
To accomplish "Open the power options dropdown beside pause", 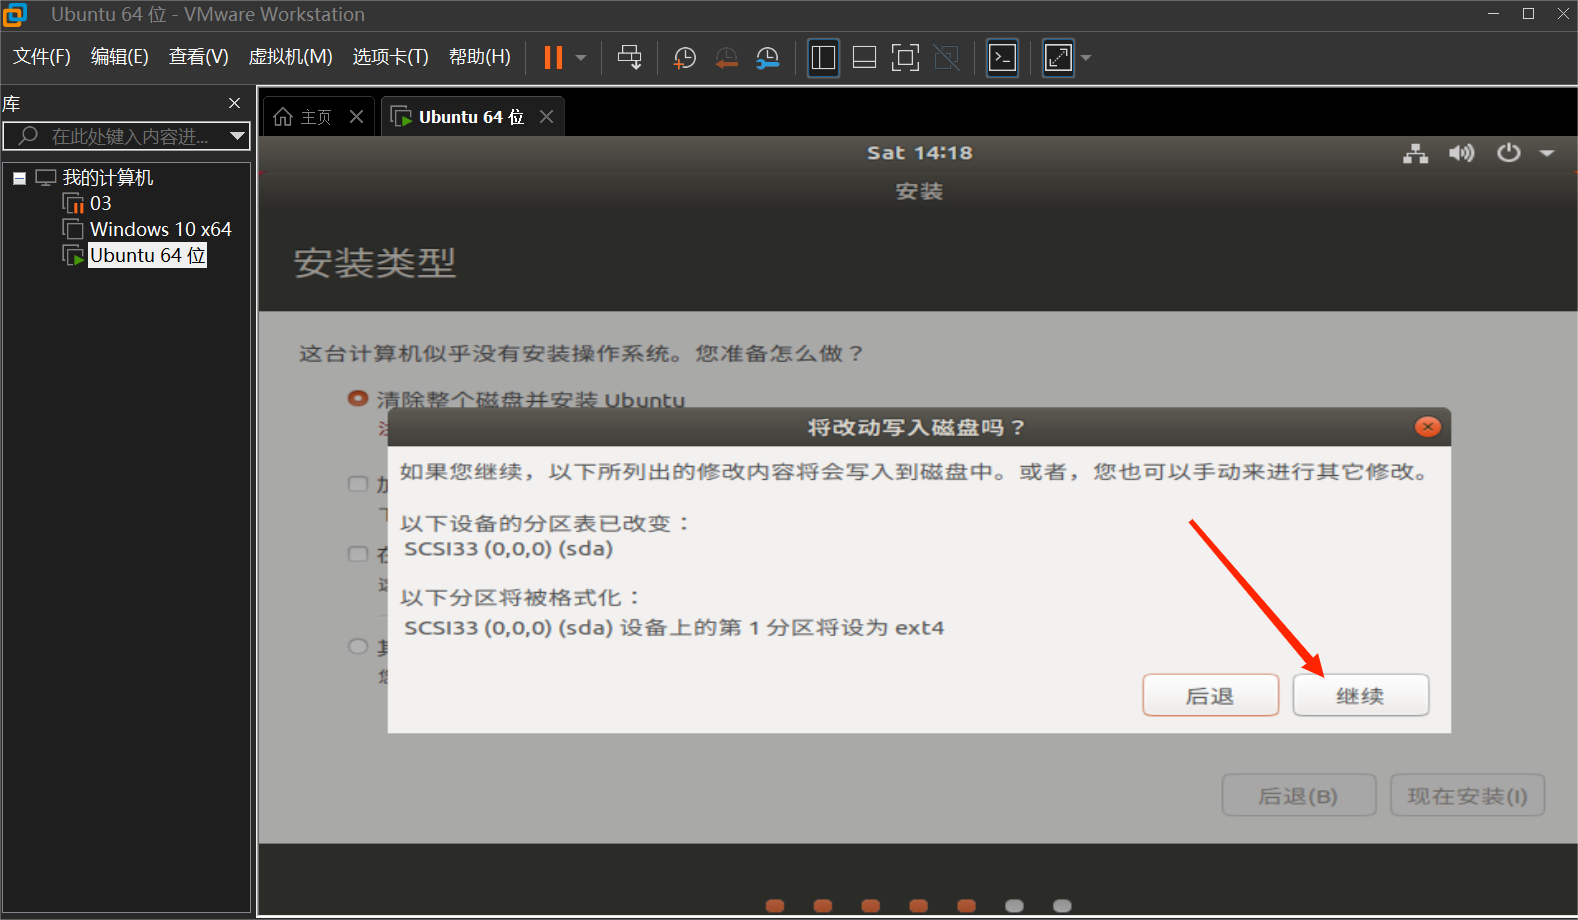I will click(x=581, y=58).
